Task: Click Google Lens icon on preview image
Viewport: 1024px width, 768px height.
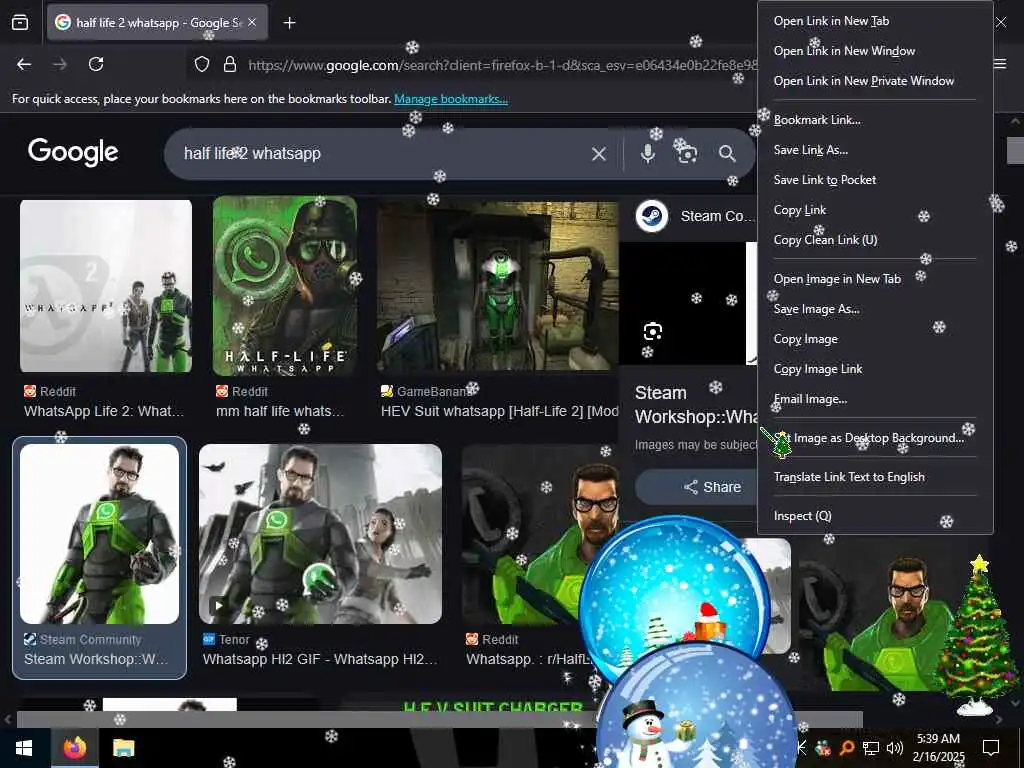Action: point(652,332)
